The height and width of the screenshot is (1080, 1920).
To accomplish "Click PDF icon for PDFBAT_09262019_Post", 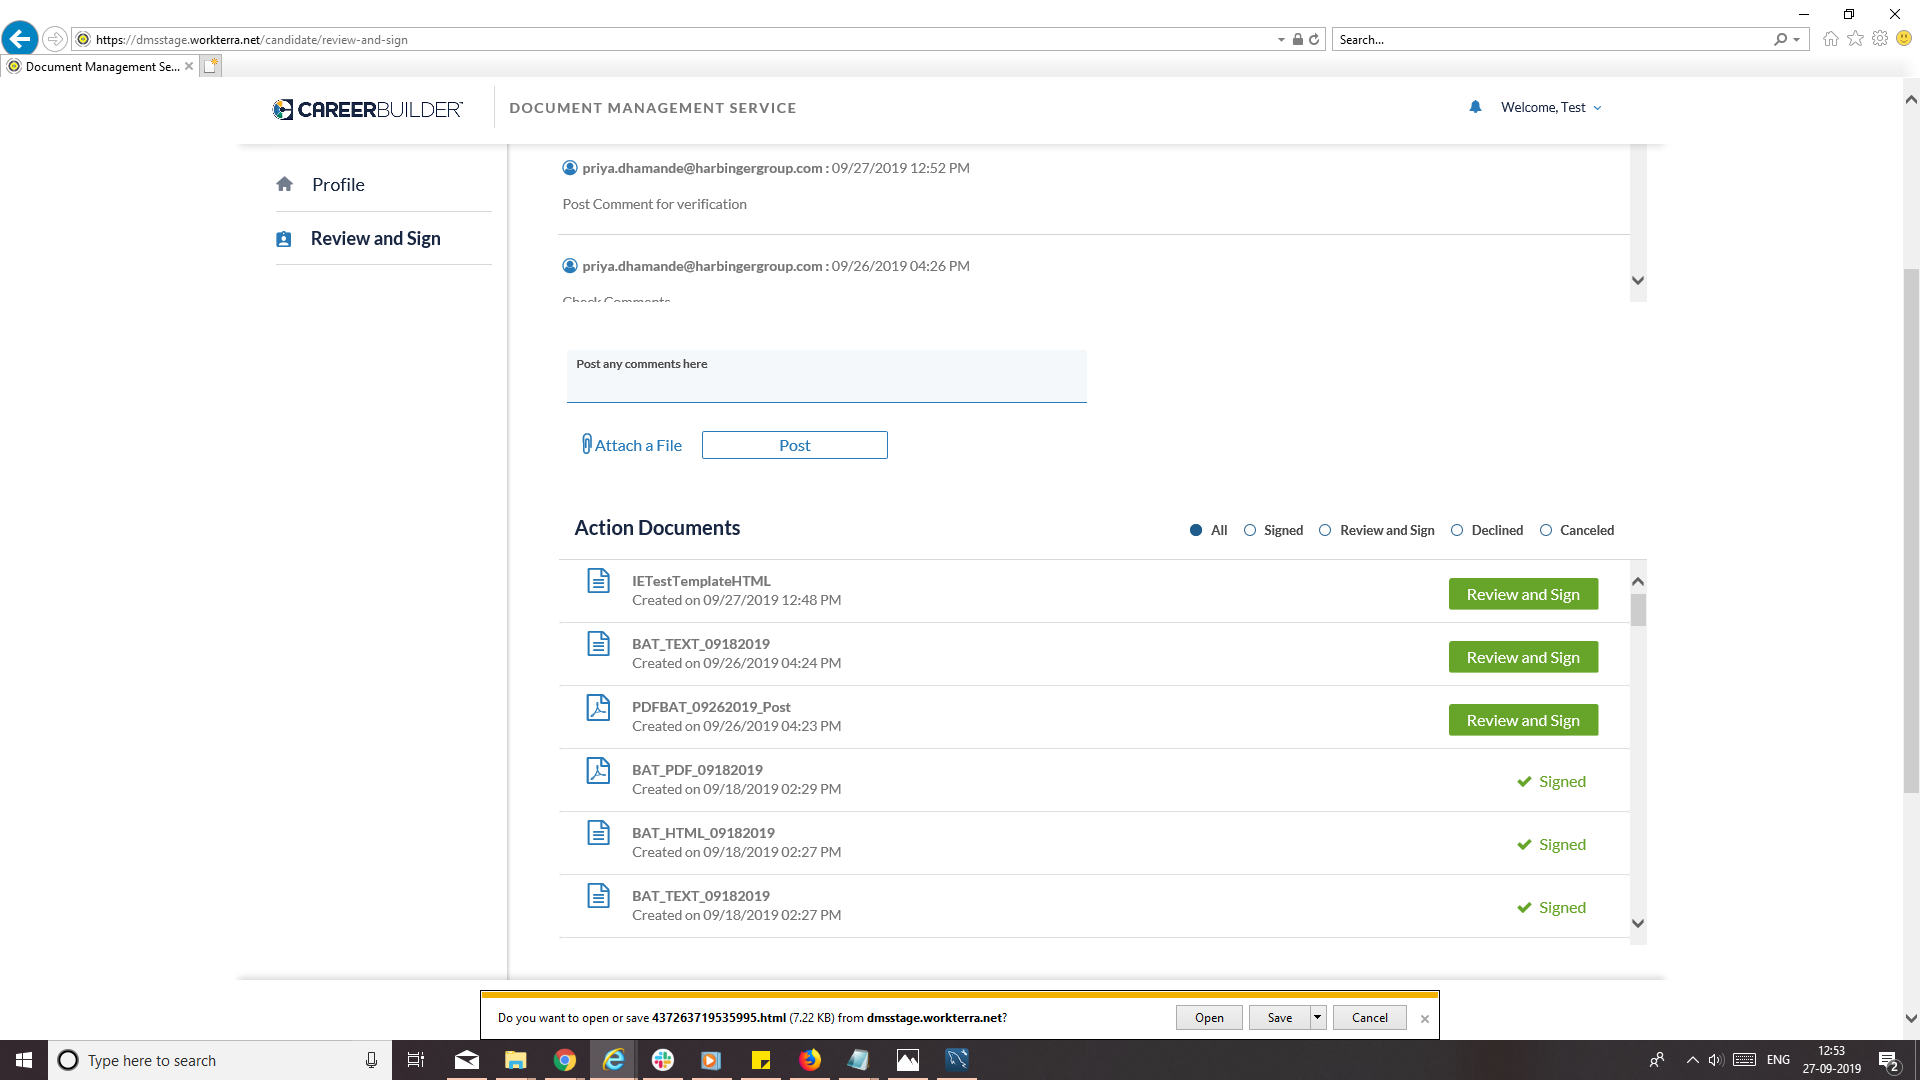I will (x=598, y=707).
